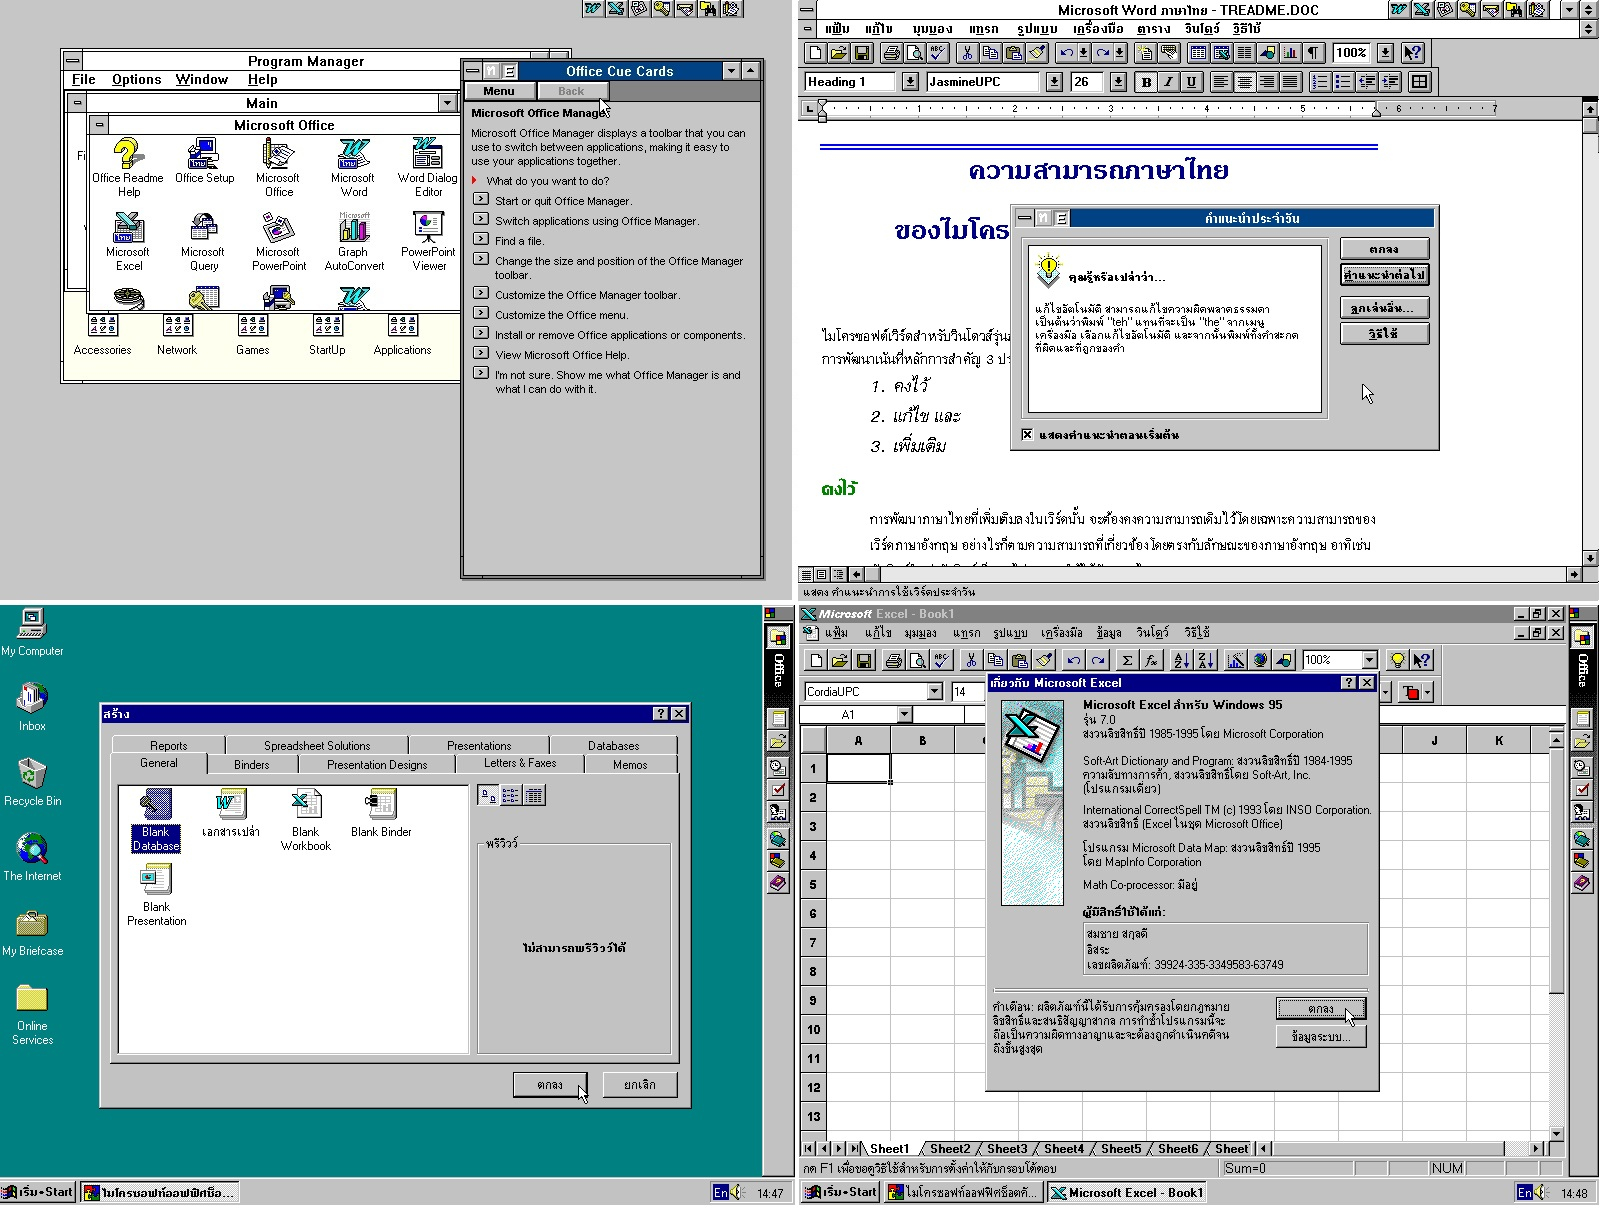The width and height of the screenshot is (1600, 1210).
Task: Open Program Manager Options menu
Action: [x=136, y=80]
